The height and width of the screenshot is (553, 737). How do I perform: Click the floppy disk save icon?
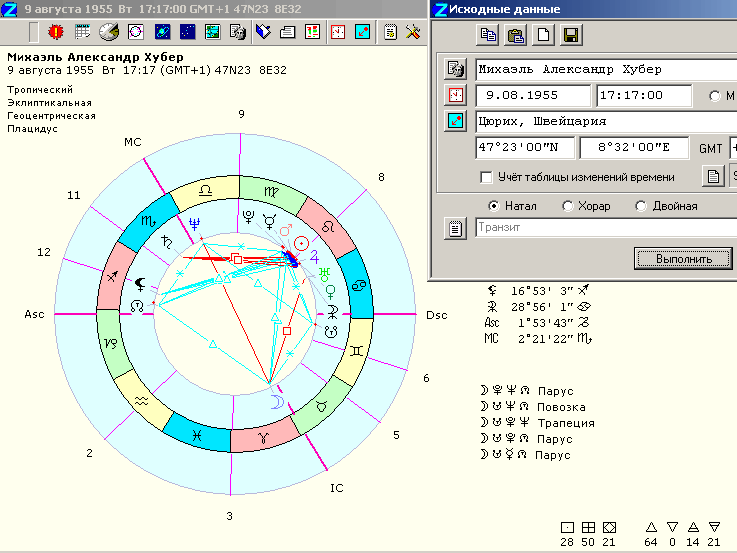(x=571, y=35)
